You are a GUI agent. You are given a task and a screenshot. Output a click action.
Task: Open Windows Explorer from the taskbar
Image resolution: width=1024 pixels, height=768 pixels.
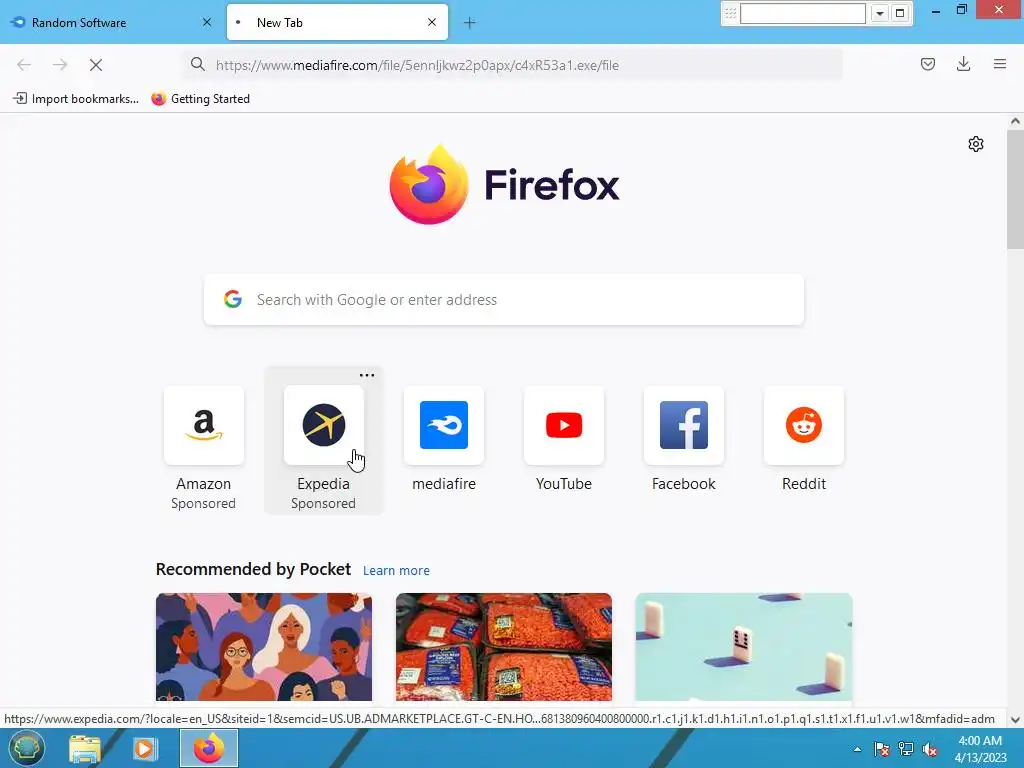[x=85, y=748]
